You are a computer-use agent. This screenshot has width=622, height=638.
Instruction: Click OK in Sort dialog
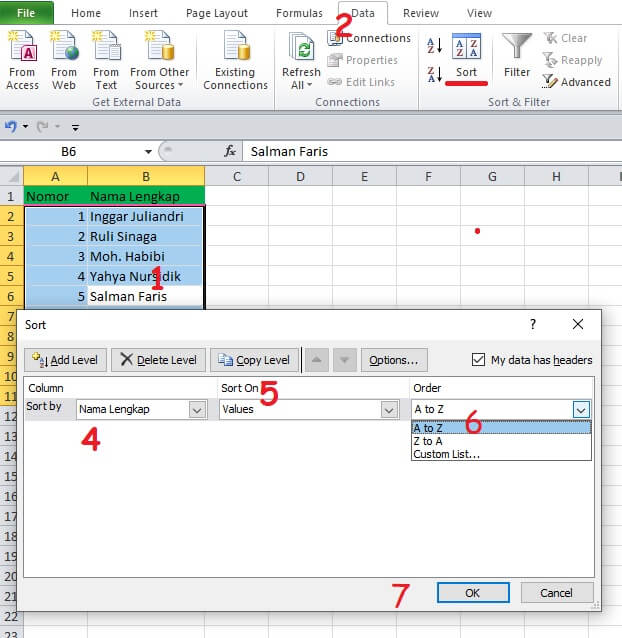point(473,593)
